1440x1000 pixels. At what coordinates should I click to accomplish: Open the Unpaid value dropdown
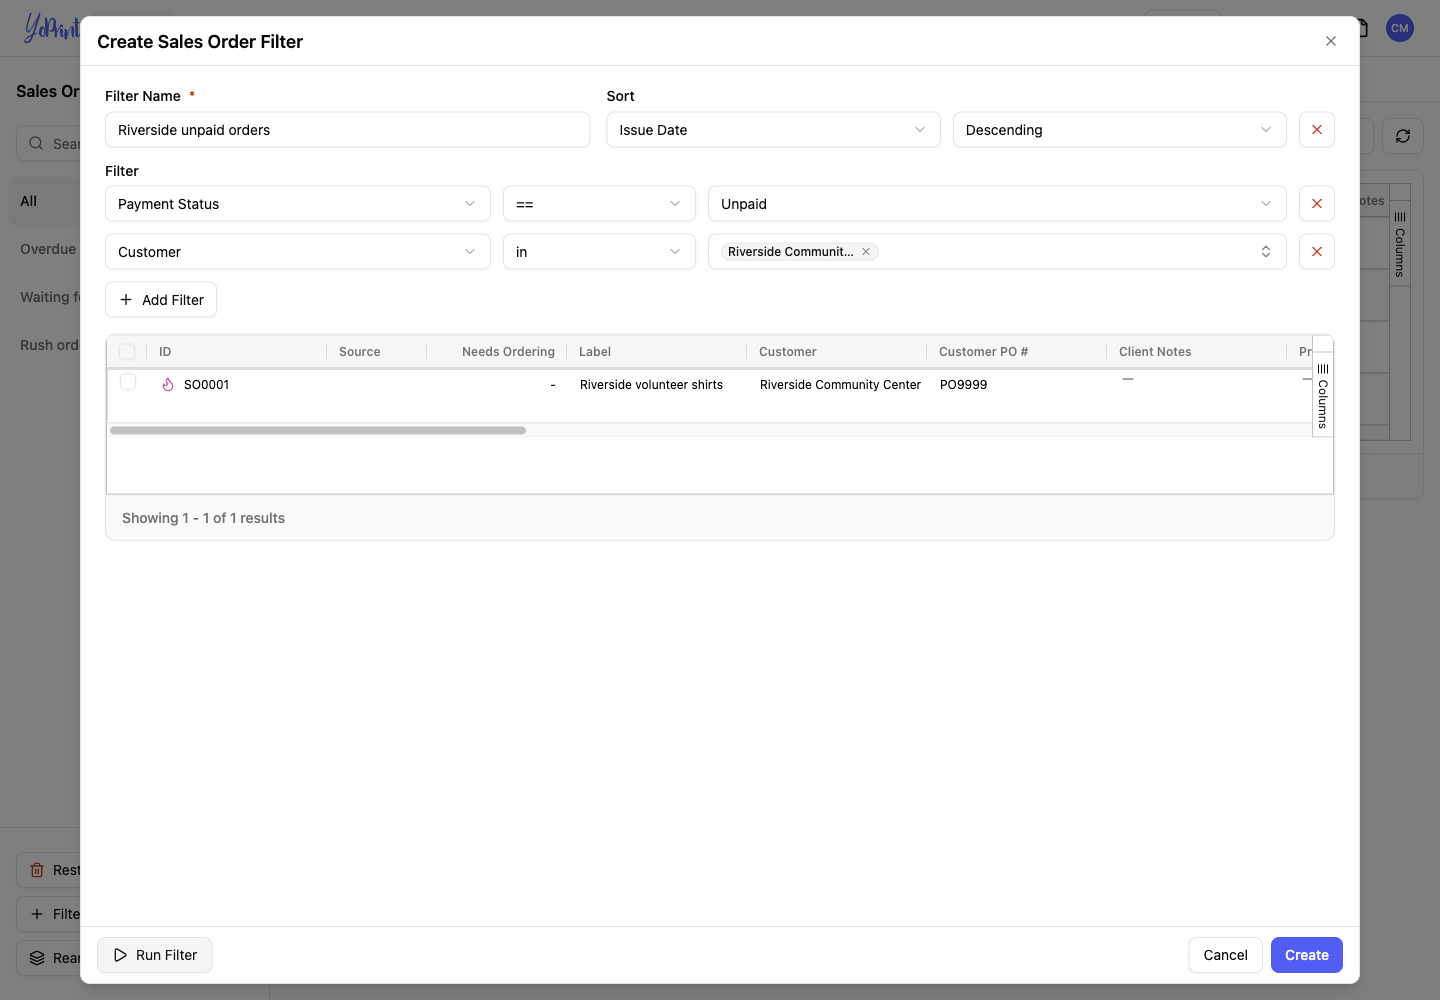pos(997,204)
